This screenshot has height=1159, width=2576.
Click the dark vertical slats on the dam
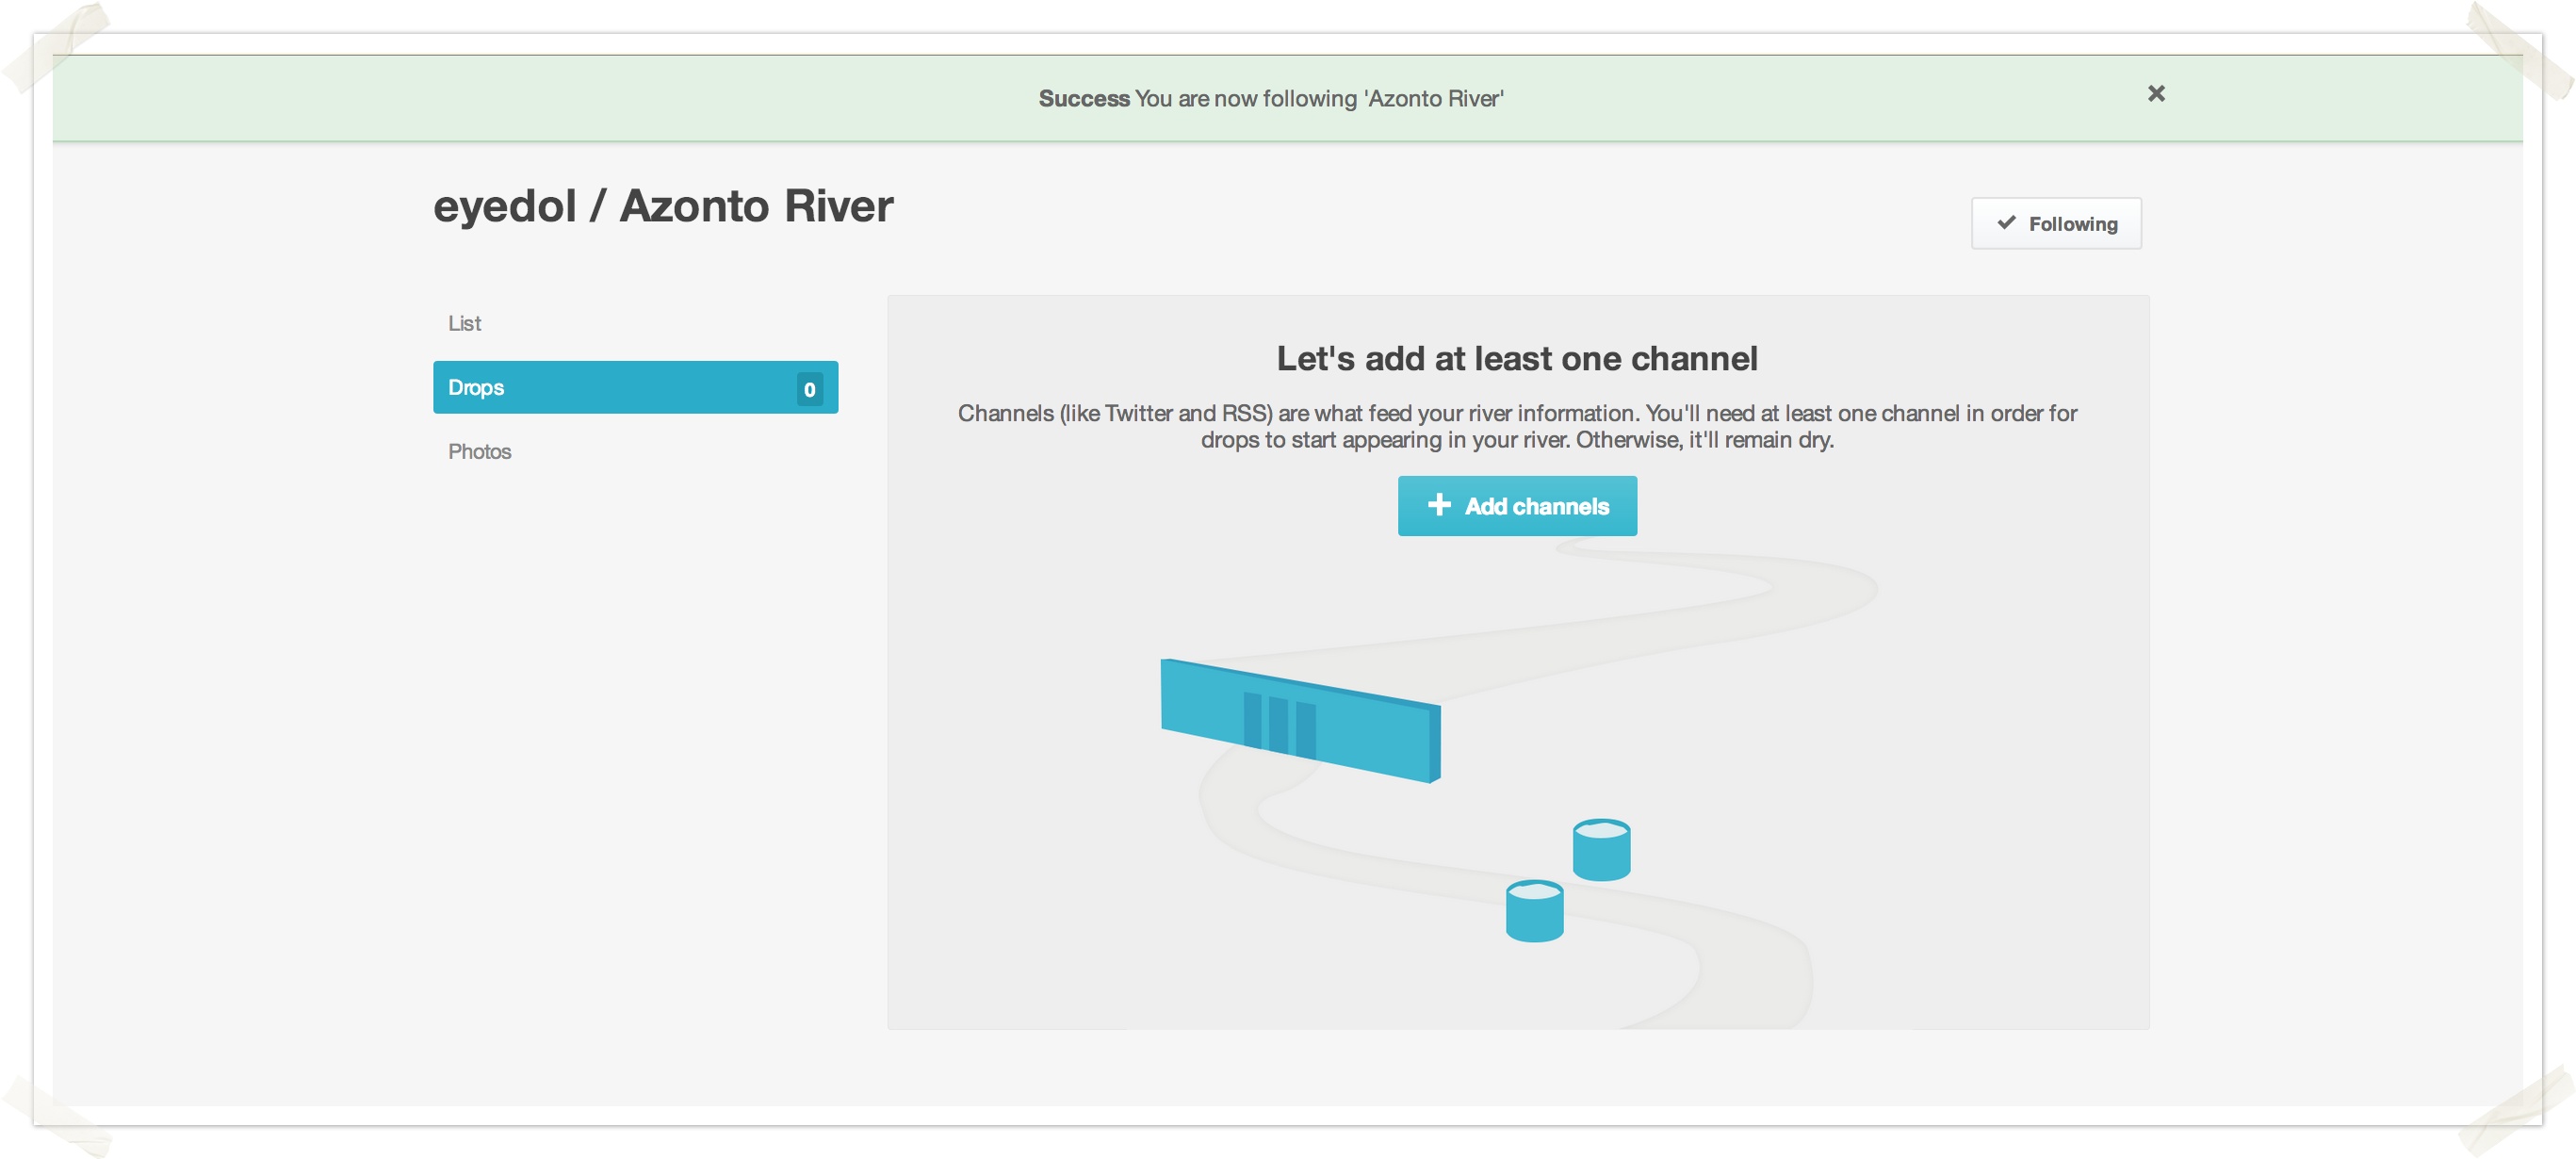[x=1278, y=724]
